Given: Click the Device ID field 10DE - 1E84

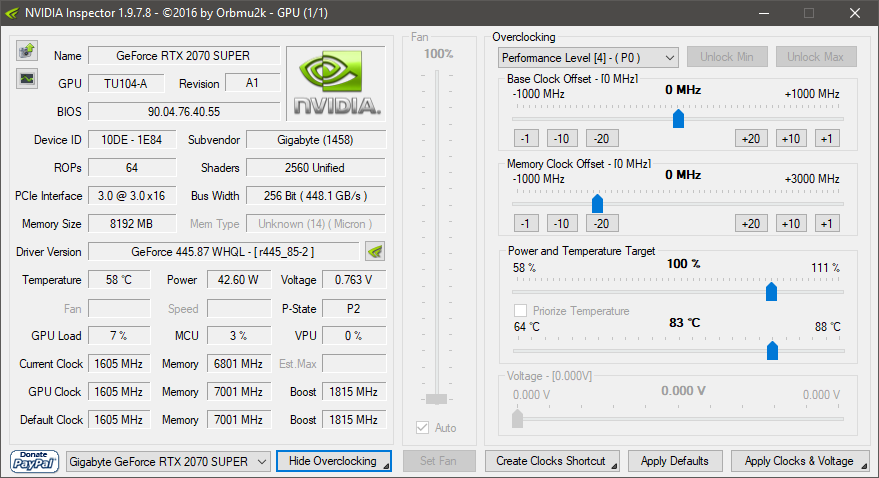Looking at the screenshot, I should [x=132, y=140].
